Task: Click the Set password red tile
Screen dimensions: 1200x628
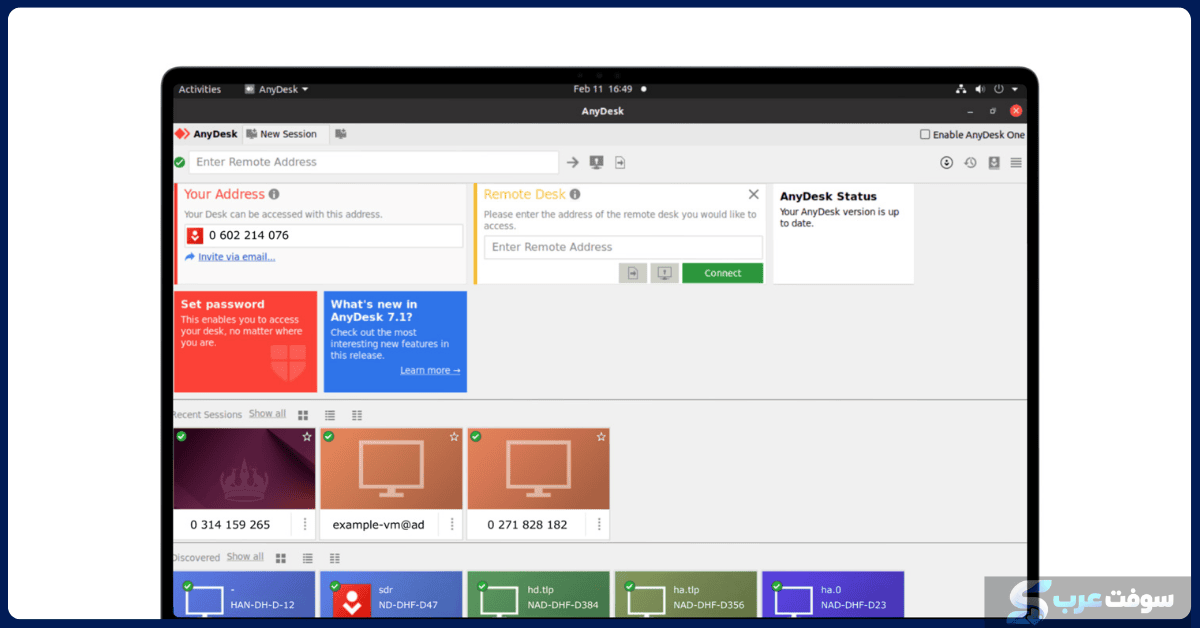Action: [246, 342]
